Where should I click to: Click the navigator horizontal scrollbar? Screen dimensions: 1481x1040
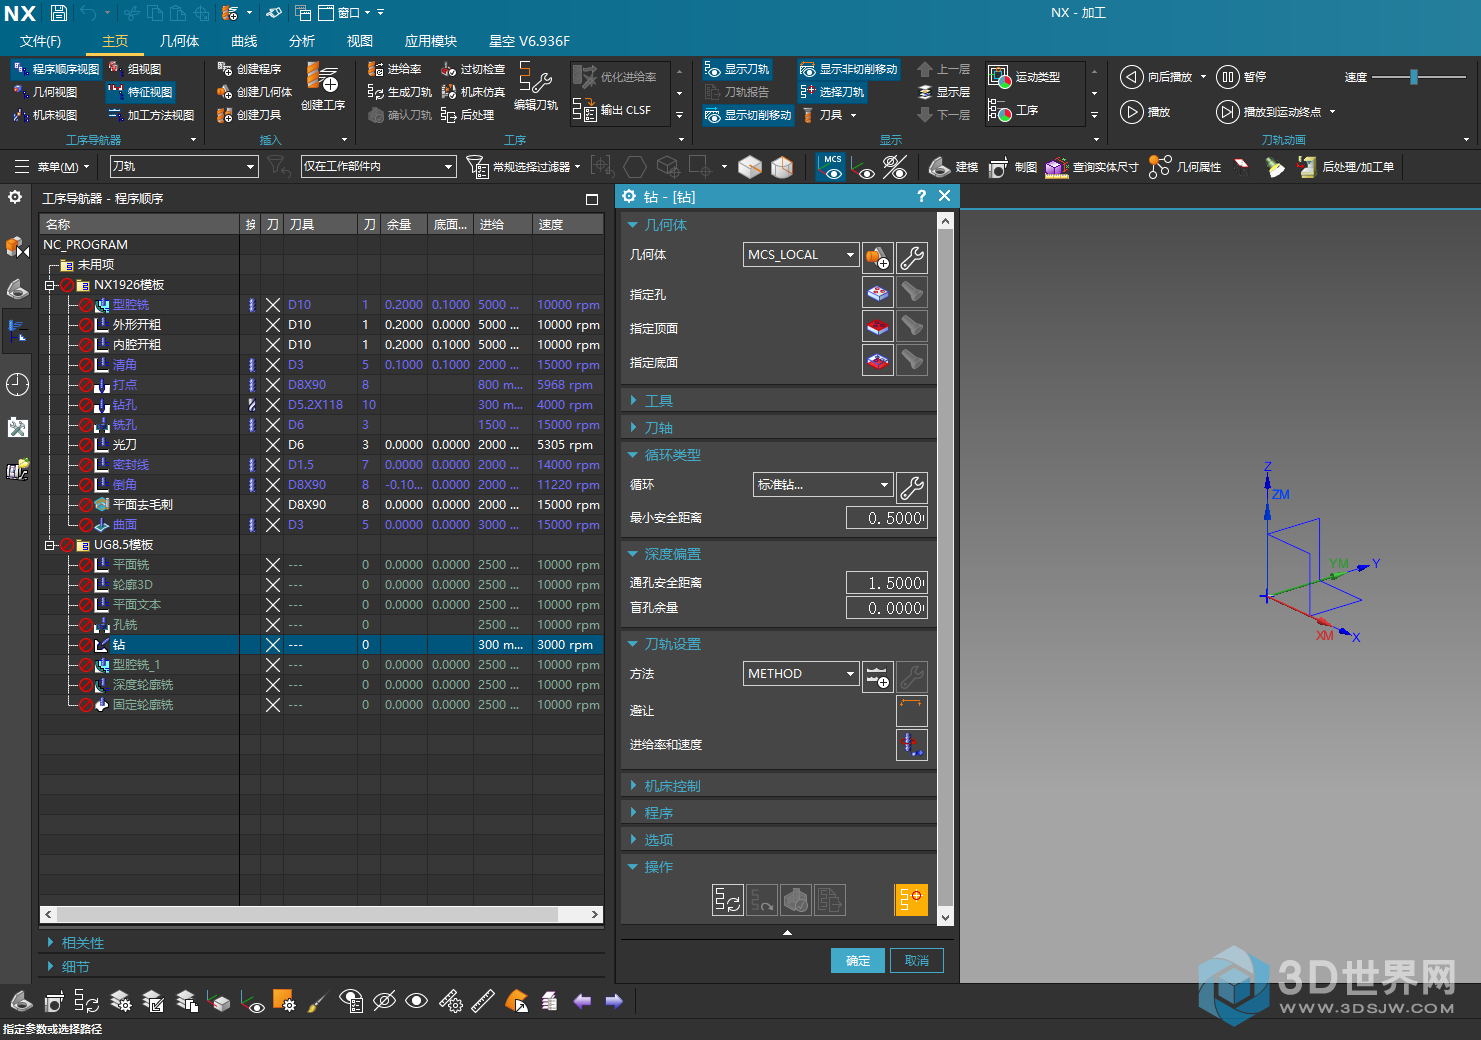322,914
